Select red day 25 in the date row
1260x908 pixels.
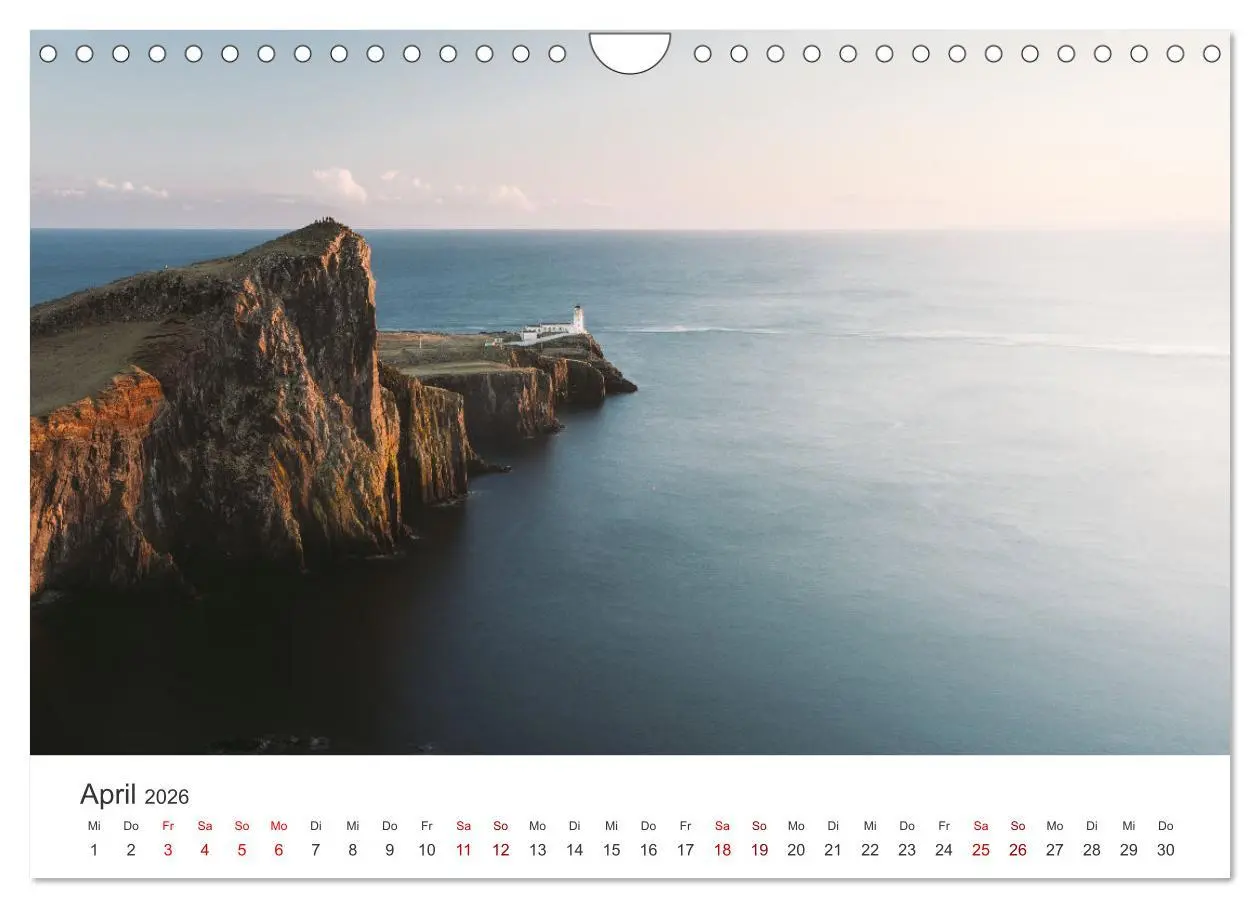(x=981, y=850)
